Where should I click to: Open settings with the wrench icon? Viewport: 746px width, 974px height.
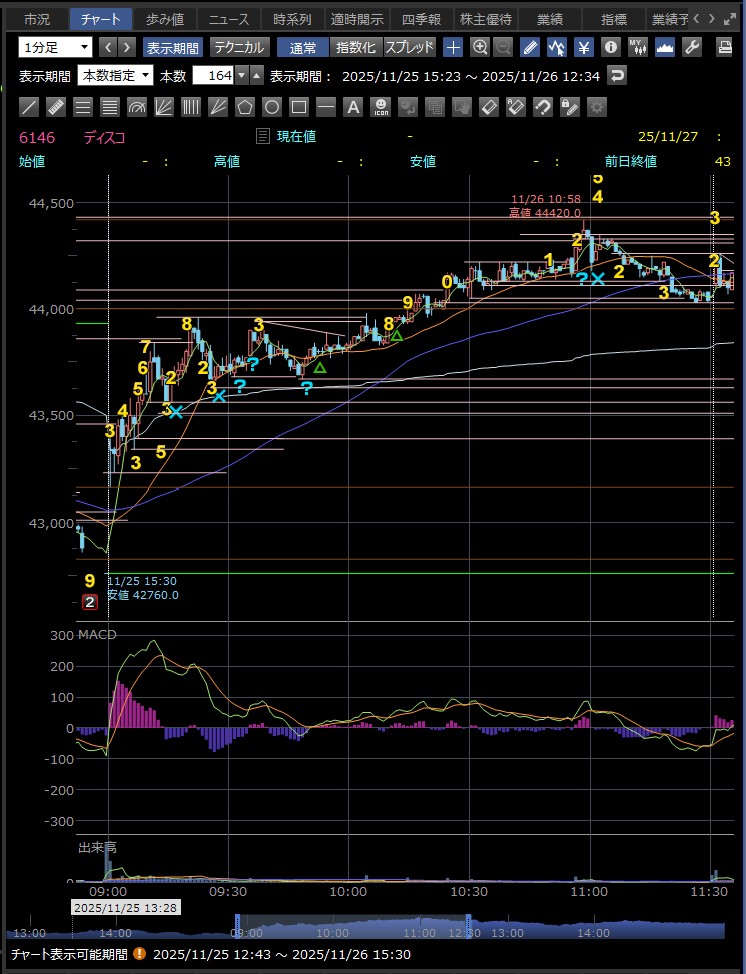point(691,47)
